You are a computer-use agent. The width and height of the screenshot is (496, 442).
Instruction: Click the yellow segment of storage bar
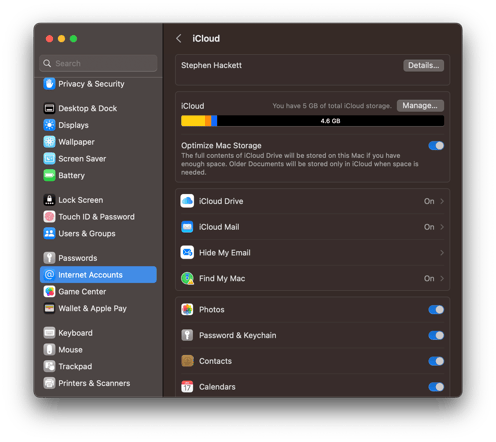point(193,121)
